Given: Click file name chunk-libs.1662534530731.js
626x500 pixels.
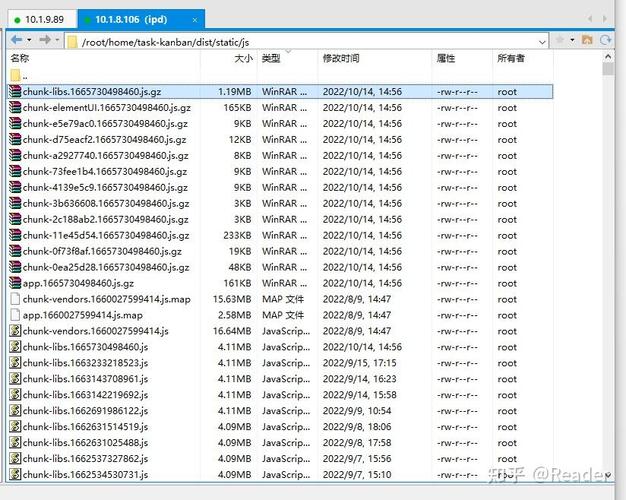Looking at the screenshot, I should pyautogui.click(x=85, y=475).
